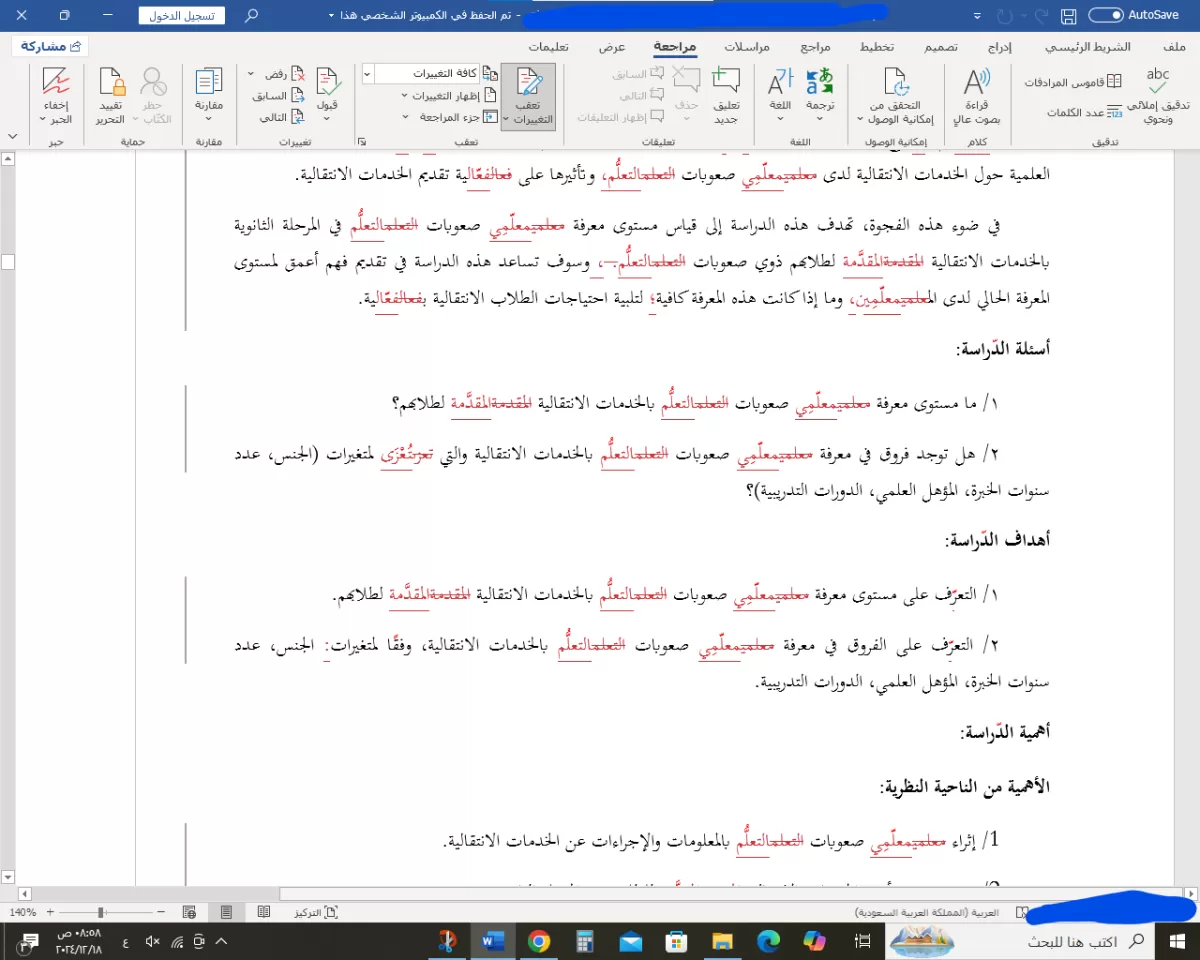Click the Share (مشاركة) button

click(x=50, y=47)
